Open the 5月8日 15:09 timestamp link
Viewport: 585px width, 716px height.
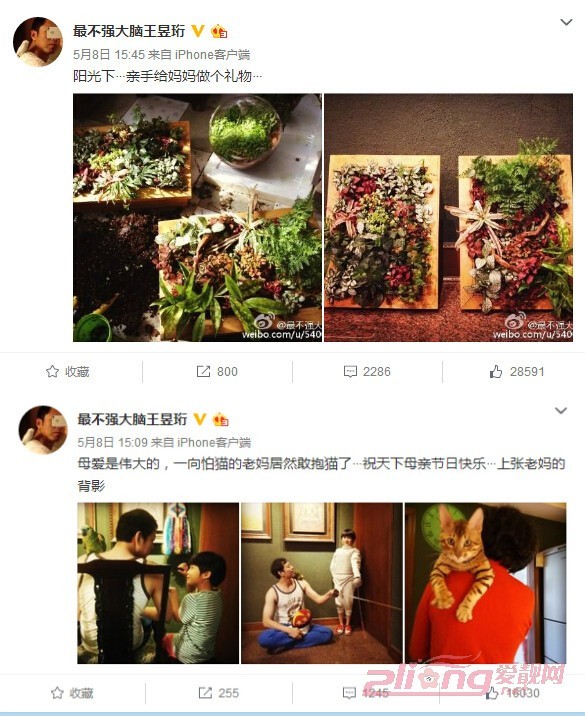coord(112,442)
